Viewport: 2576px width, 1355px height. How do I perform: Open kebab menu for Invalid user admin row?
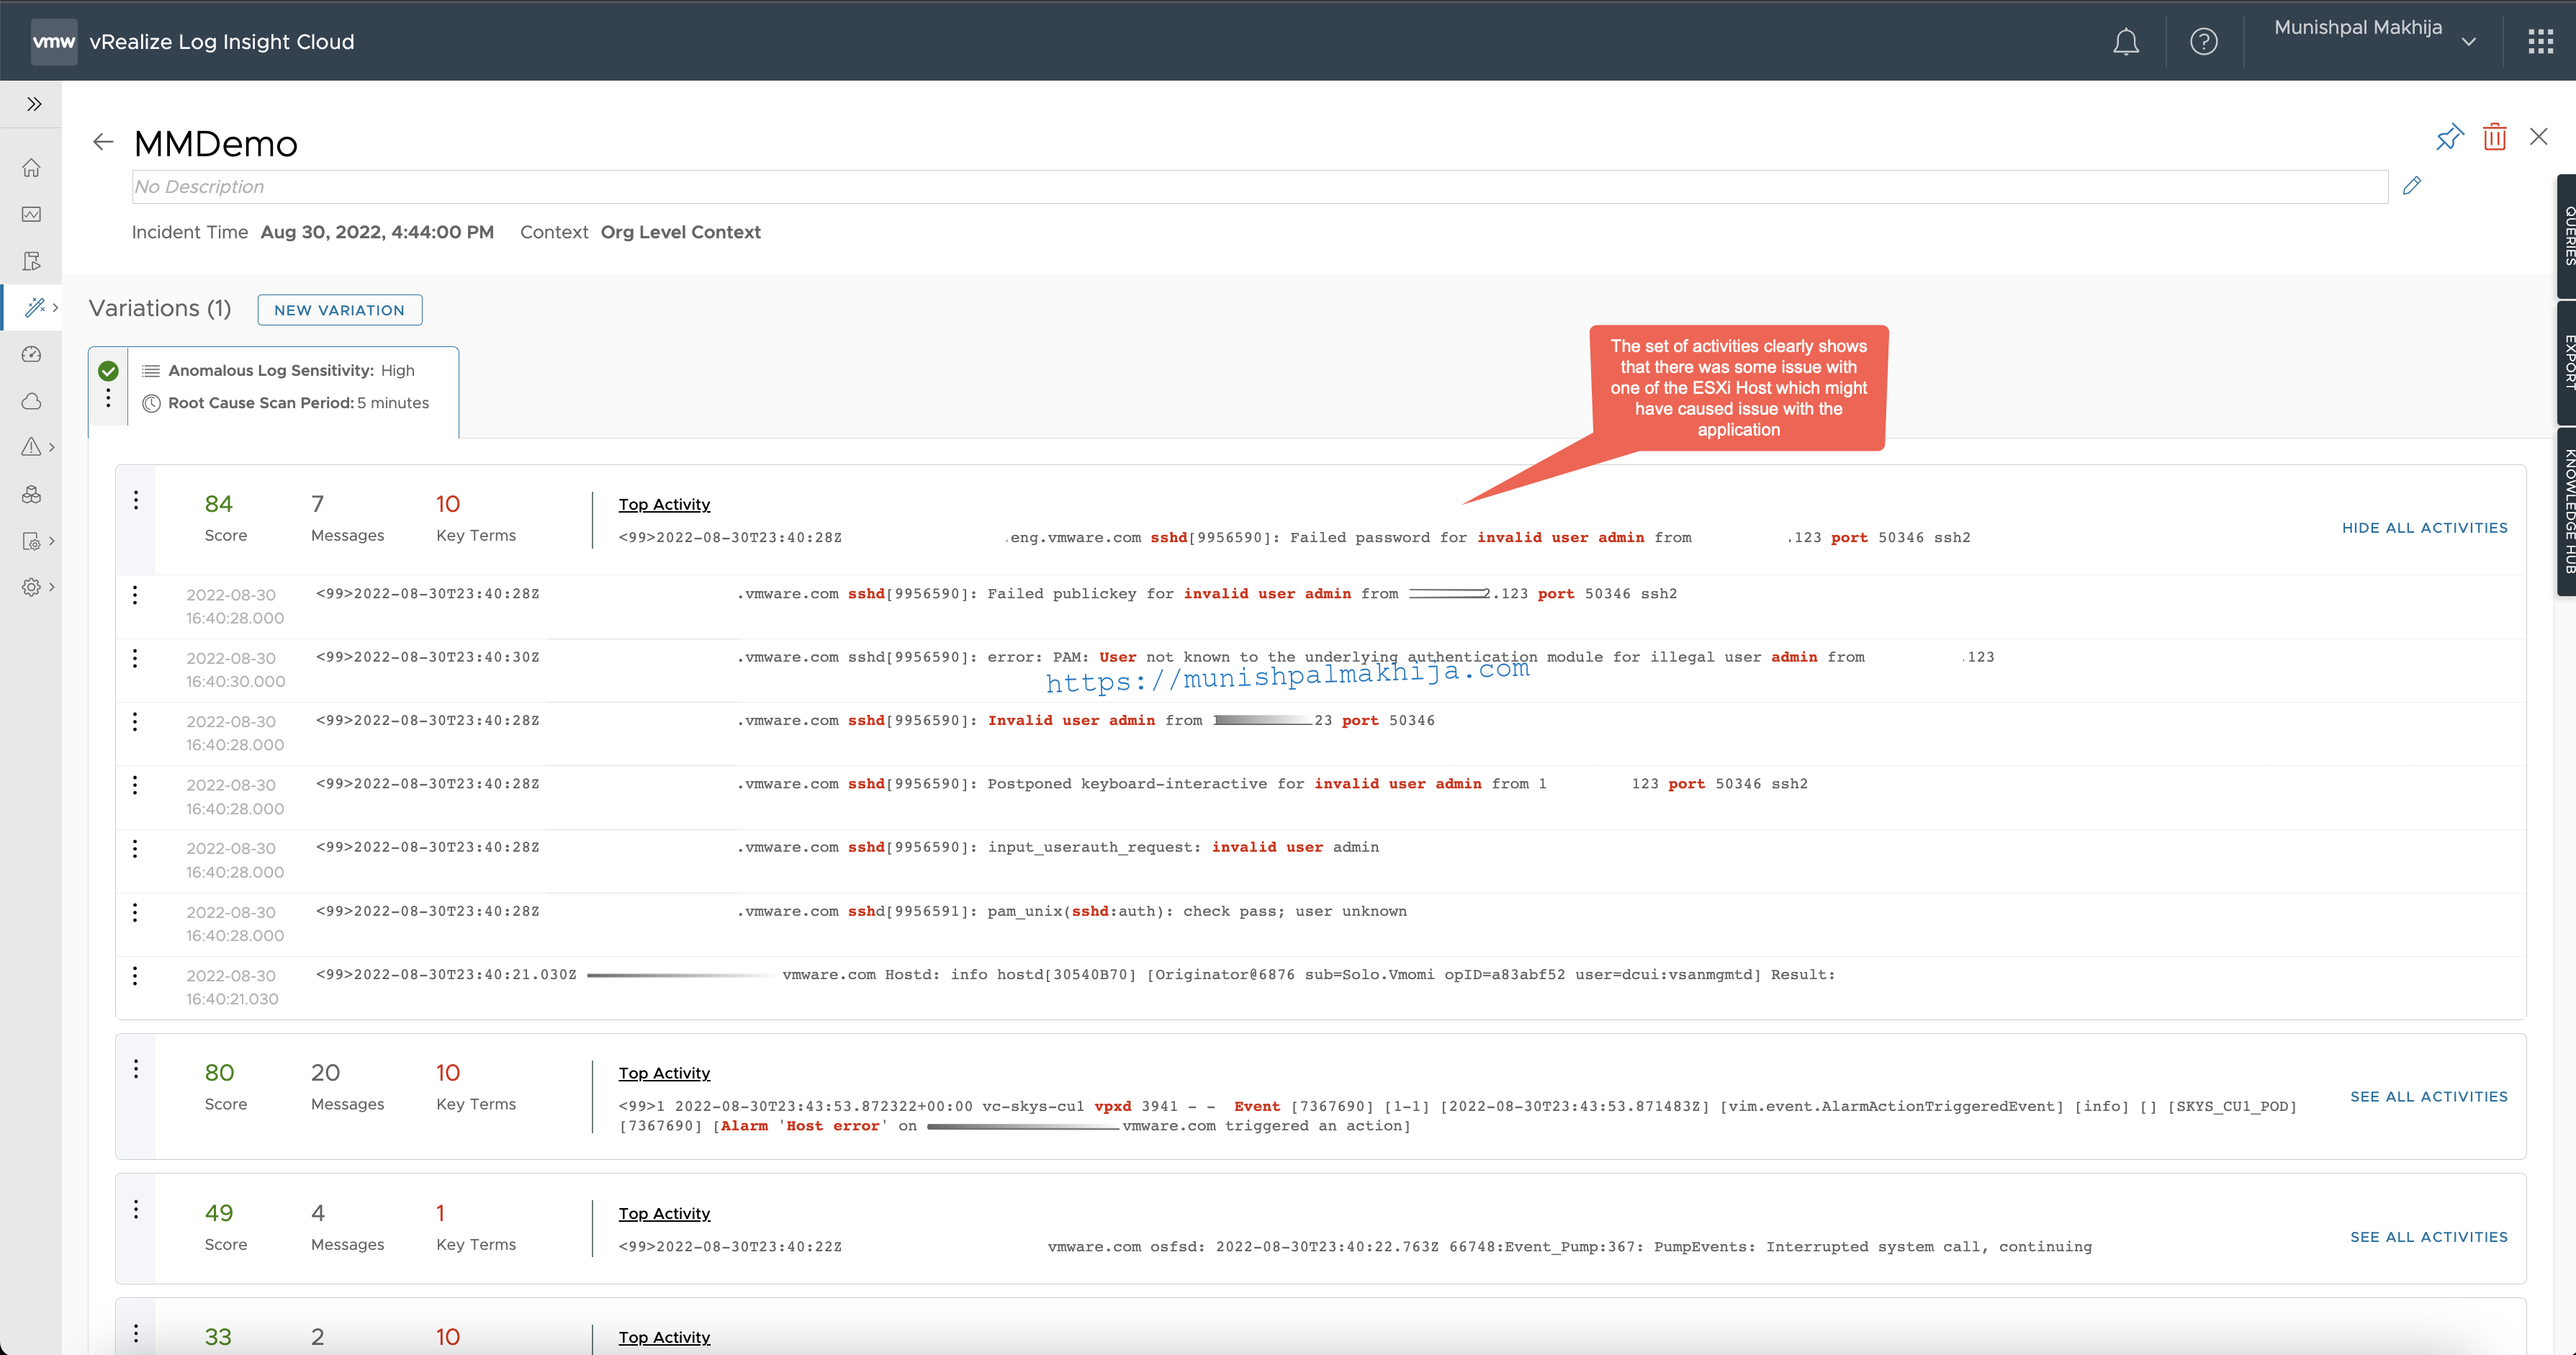click(x=135, y=722)
